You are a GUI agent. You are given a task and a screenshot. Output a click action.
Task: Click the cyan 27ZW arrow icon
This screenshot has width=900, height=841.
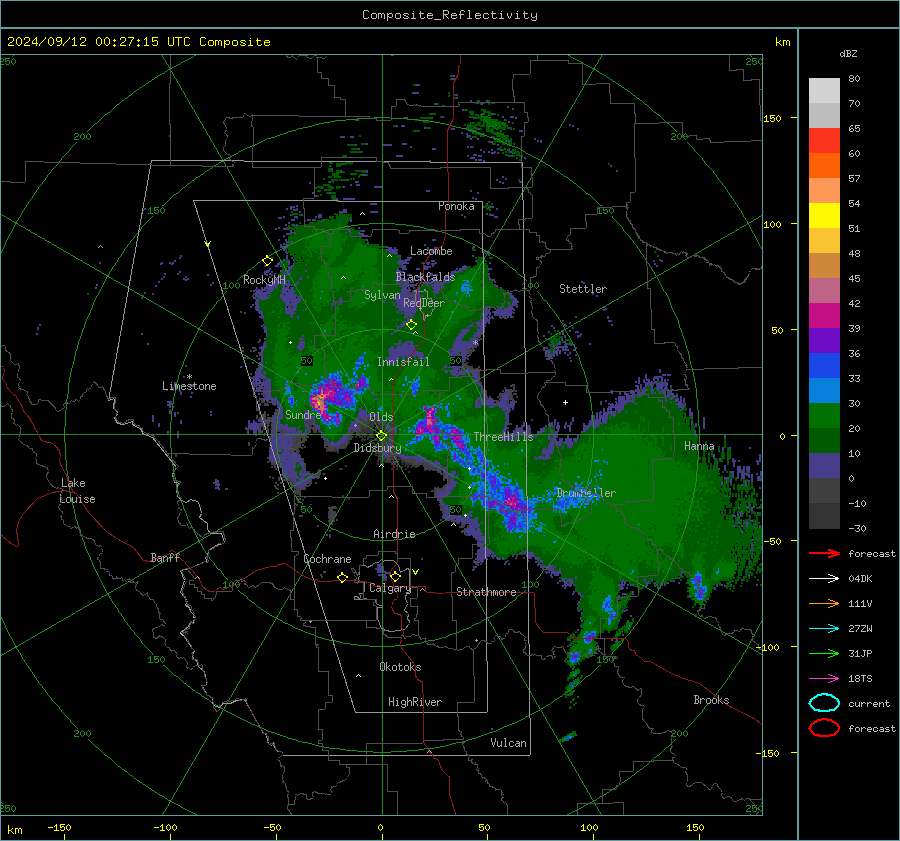tap(824, 629)
